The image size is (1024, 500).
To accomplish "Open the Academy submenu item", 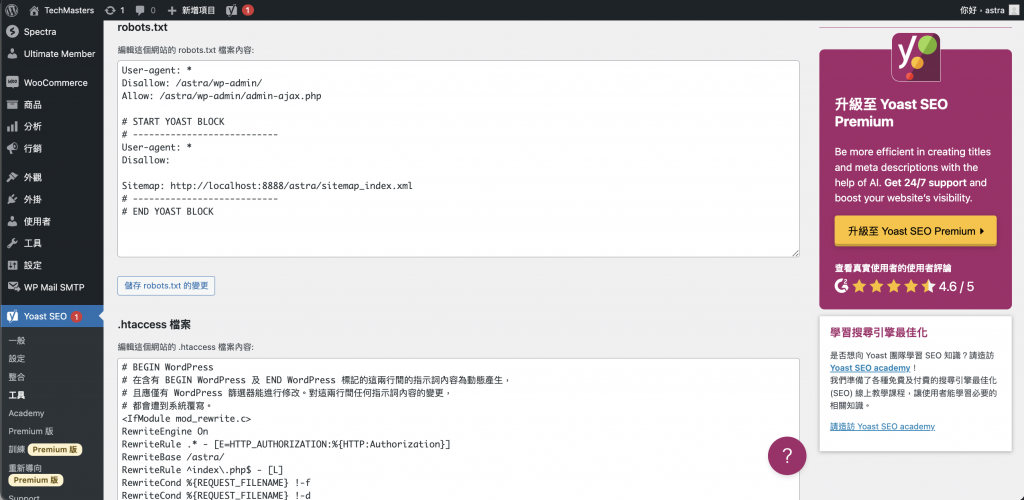I will (26, 413).
